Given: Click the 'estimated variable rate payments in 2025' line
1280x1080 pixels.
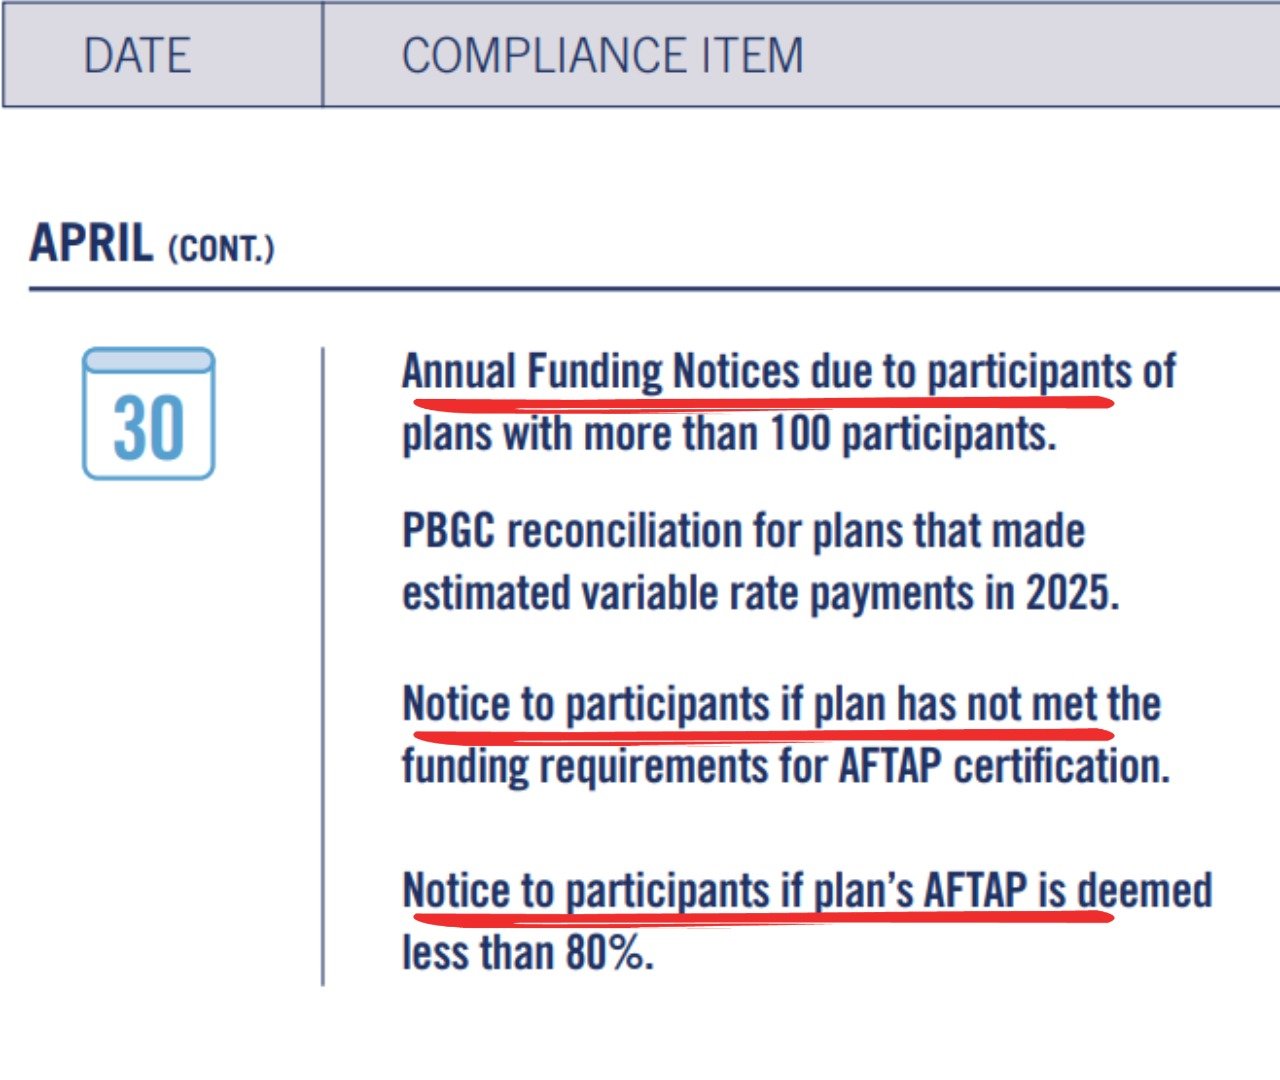Looking at the screenshot, I should [x=760, y=593].
